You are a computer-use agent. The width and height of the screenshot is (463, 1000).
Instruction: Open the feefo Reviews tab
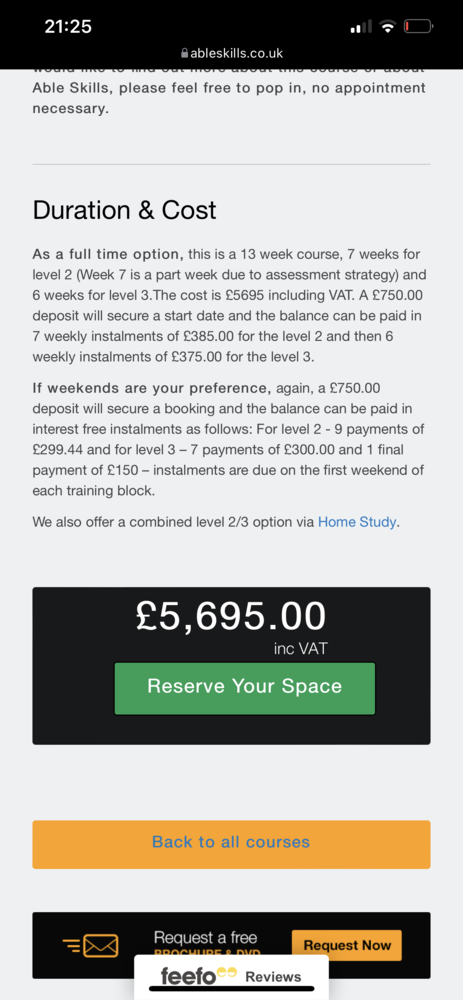(231, 977)
